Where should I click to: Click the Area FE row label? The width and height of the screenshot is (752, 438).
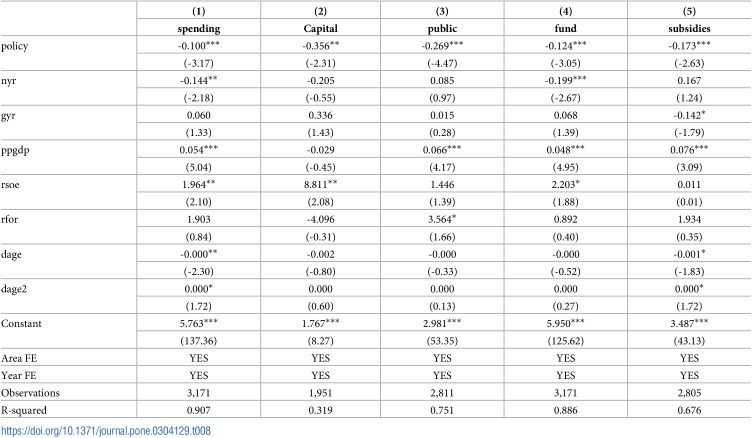19,358
